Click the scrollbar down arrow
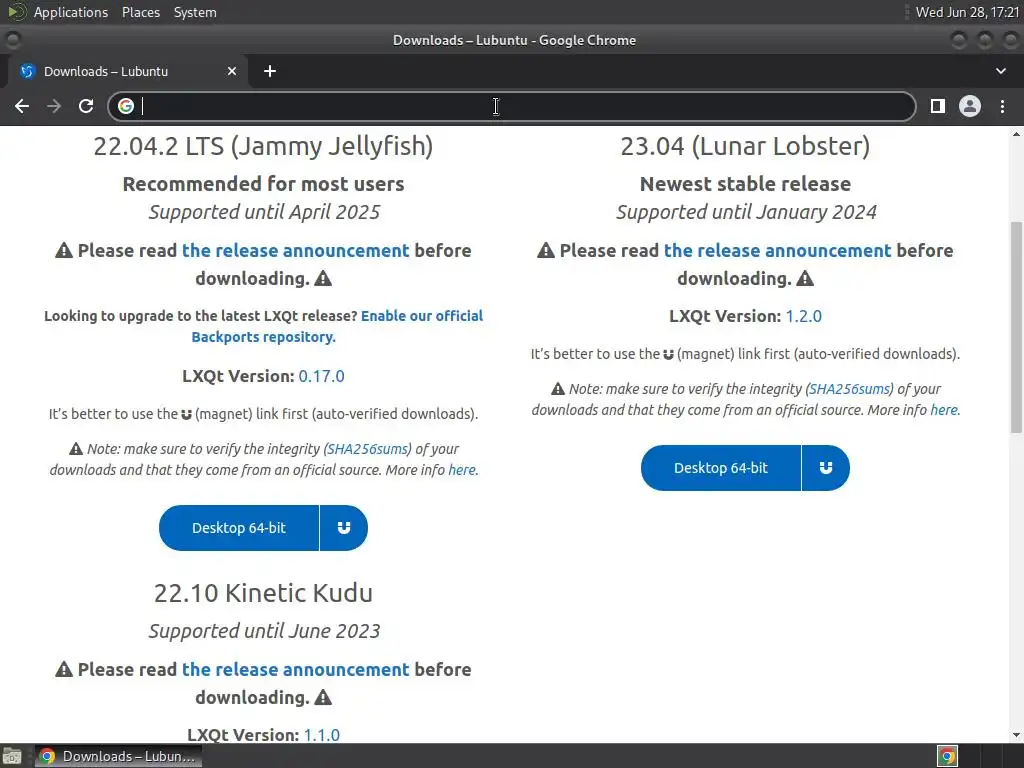The height and width of the screenshot is (768, 1024). click(x=1016, y=735)
